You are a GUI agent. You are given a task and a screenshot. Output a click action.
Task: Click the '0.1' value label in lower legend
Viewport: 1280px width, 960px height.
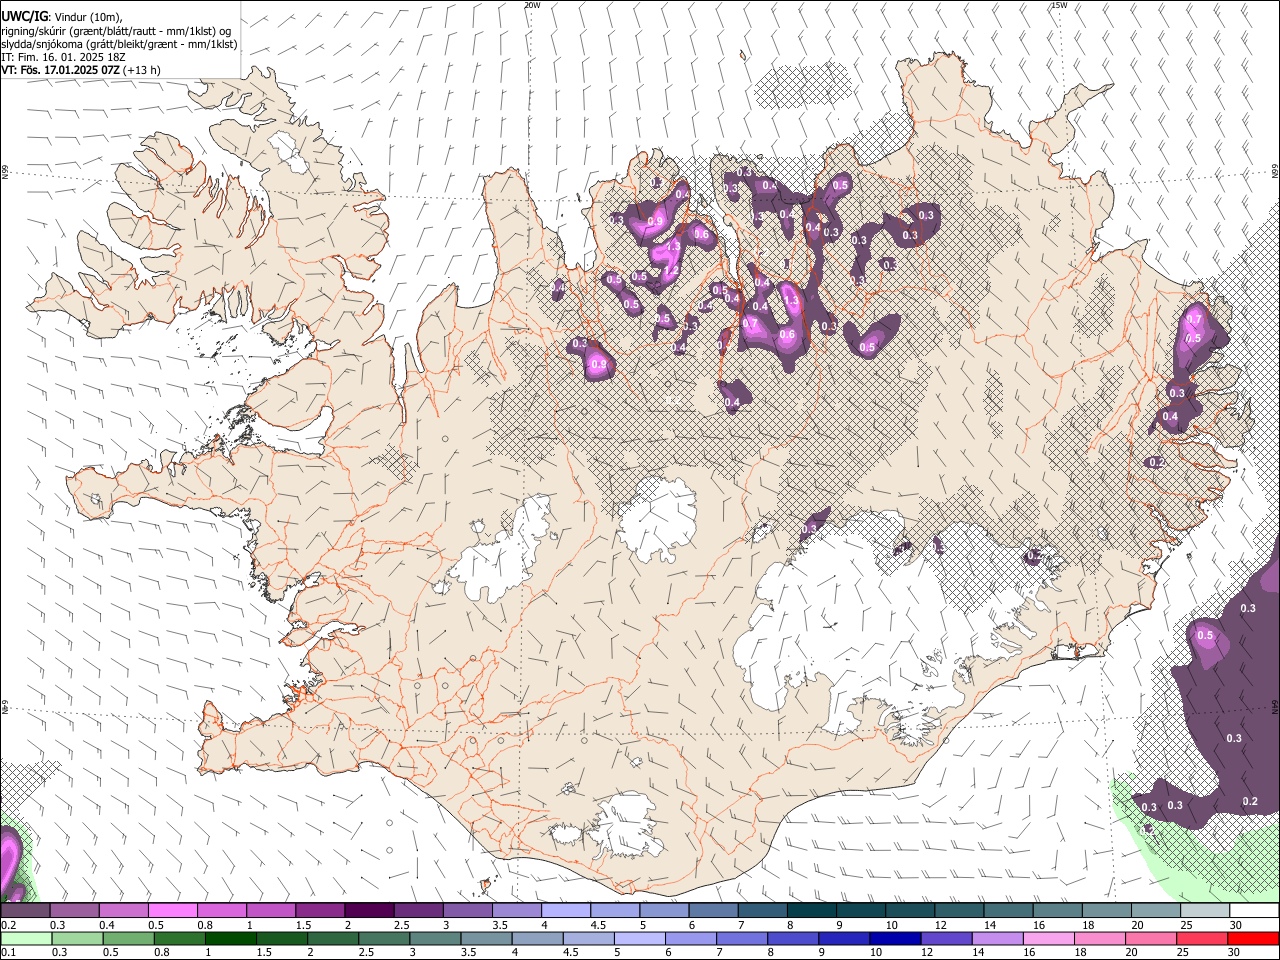coord(7,952)
